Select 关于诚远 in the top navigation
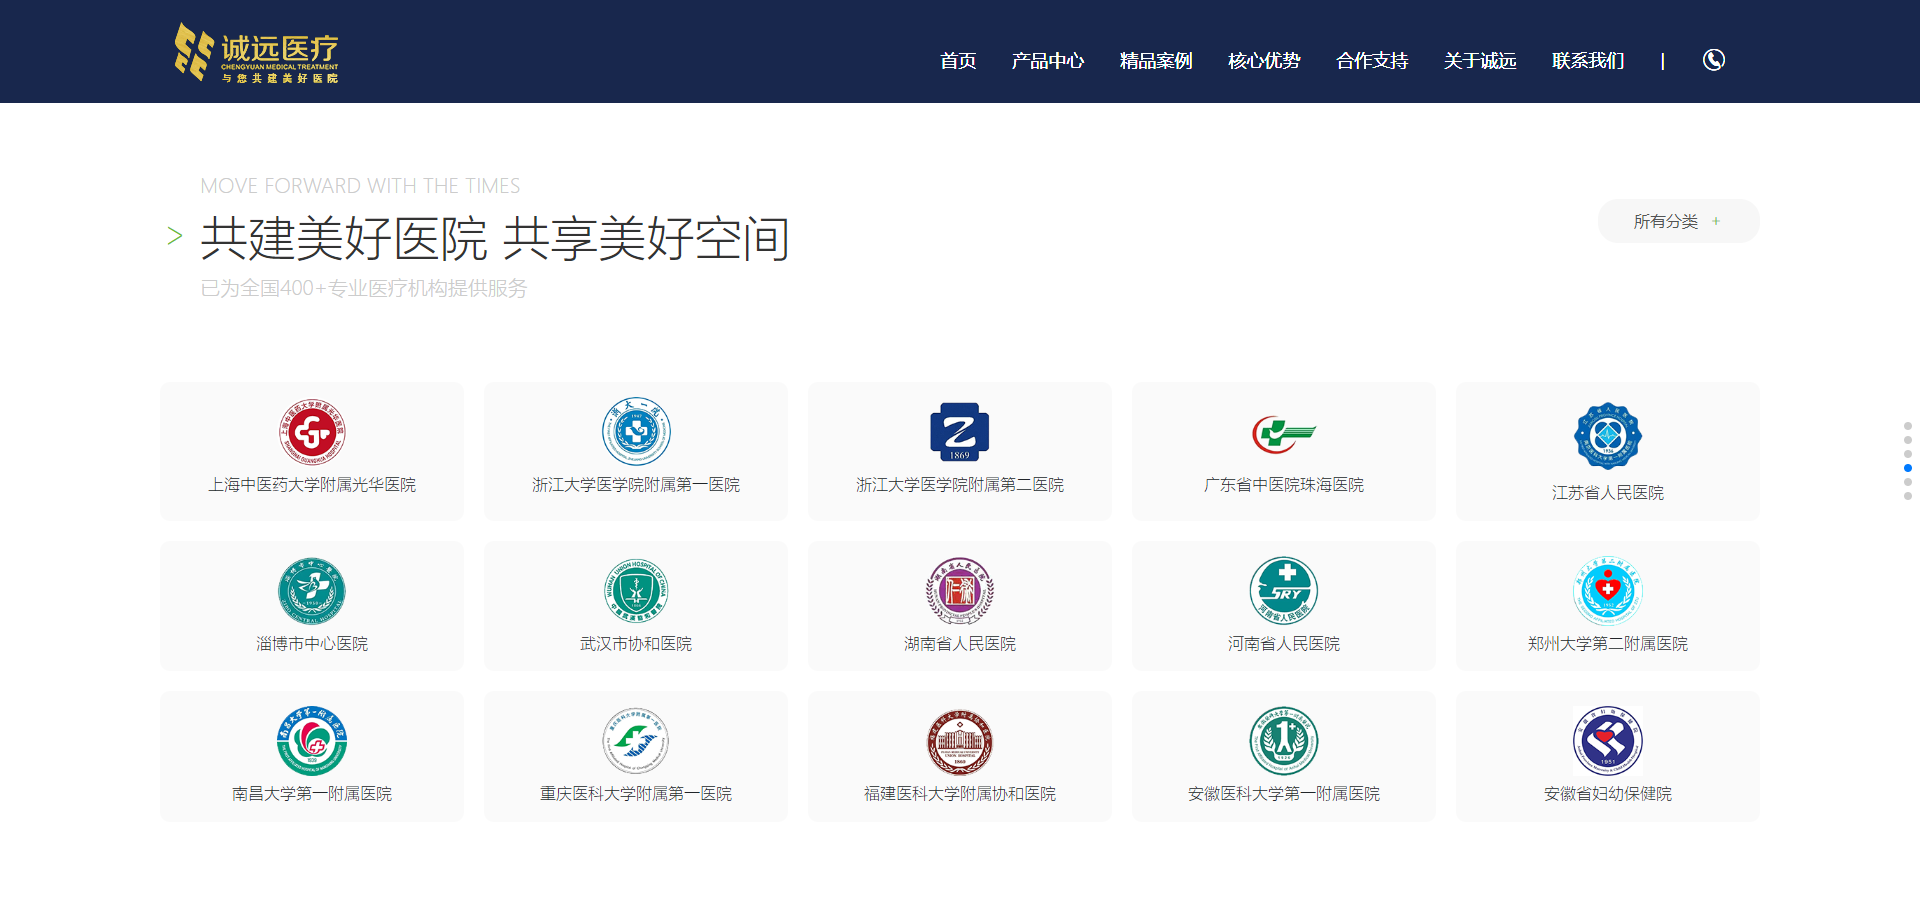 [x=1479, y=61]
